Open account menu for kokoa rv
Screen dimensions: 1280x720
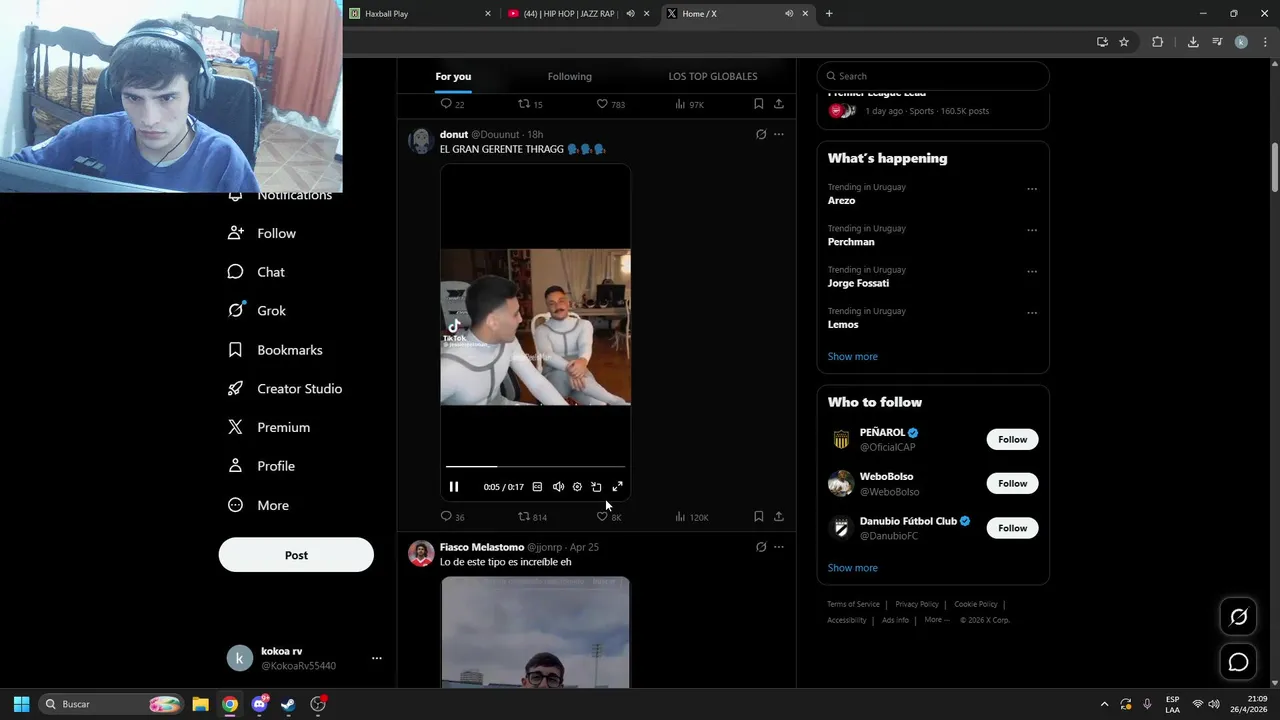click(304, 658)
